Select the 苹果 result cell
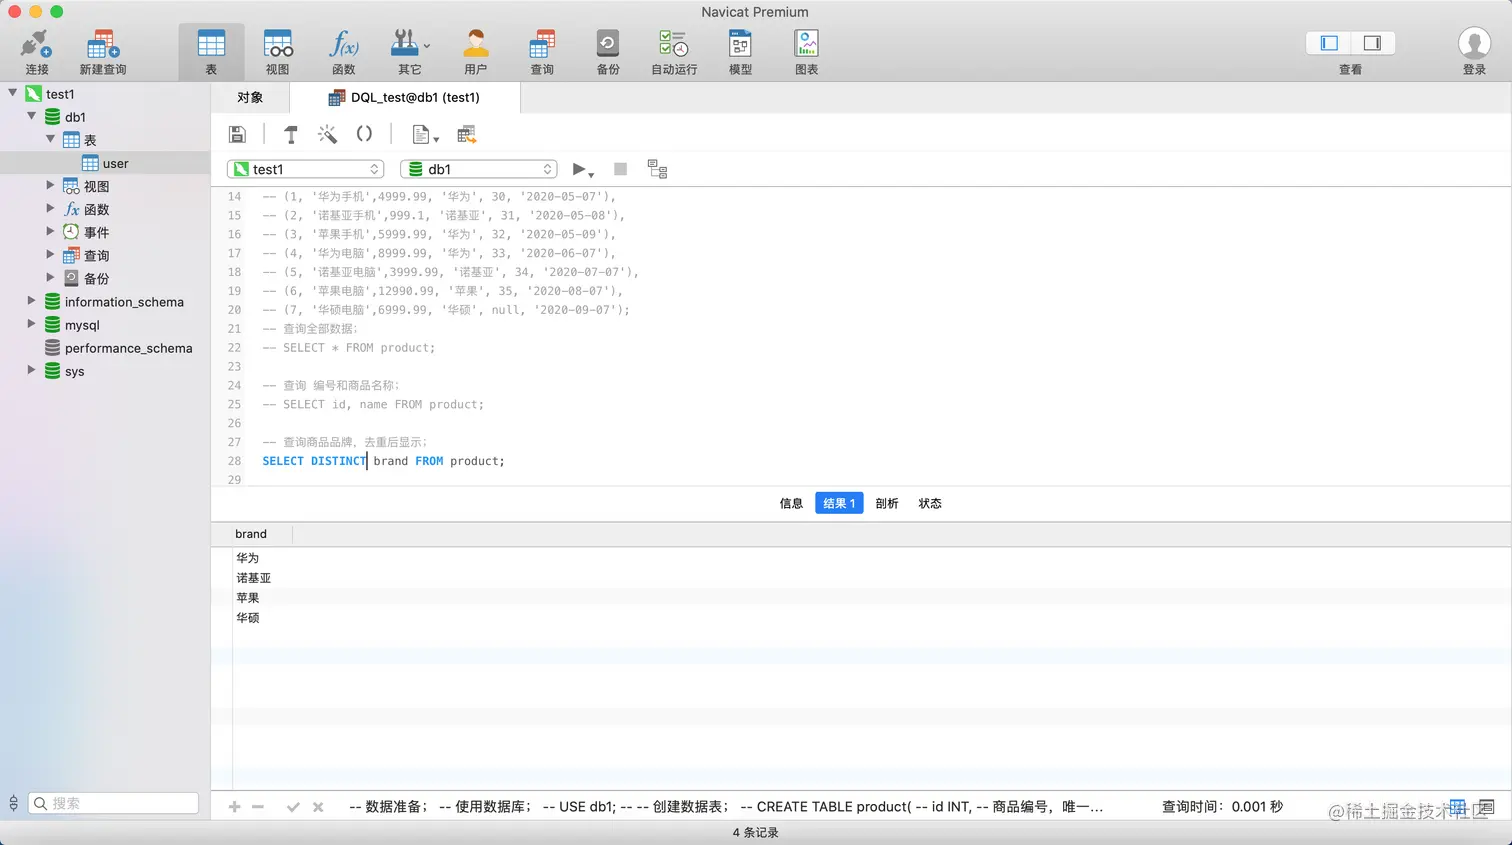The width and height of the screenshot is (1512, 845). 247,598
